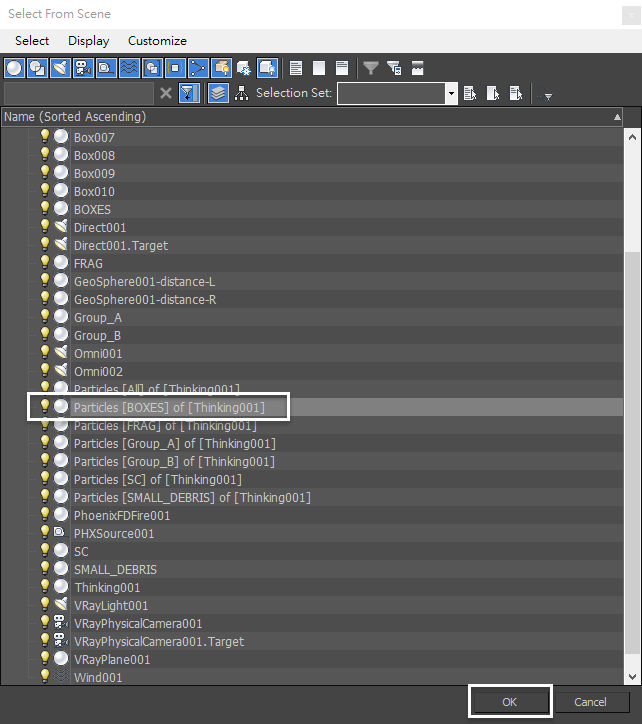This screenshot has width=642, height=724.
Task: Open the Selection Set dropdown
Action: 451,94
